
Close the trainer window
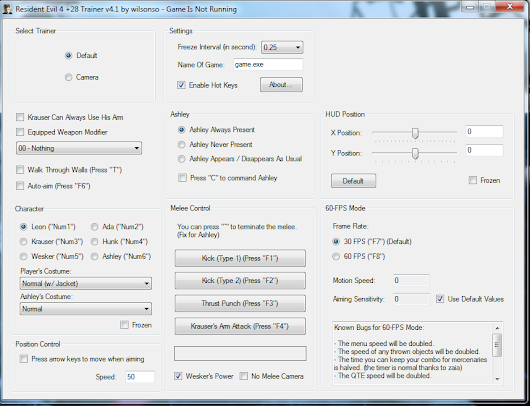[x=510, y=7]
